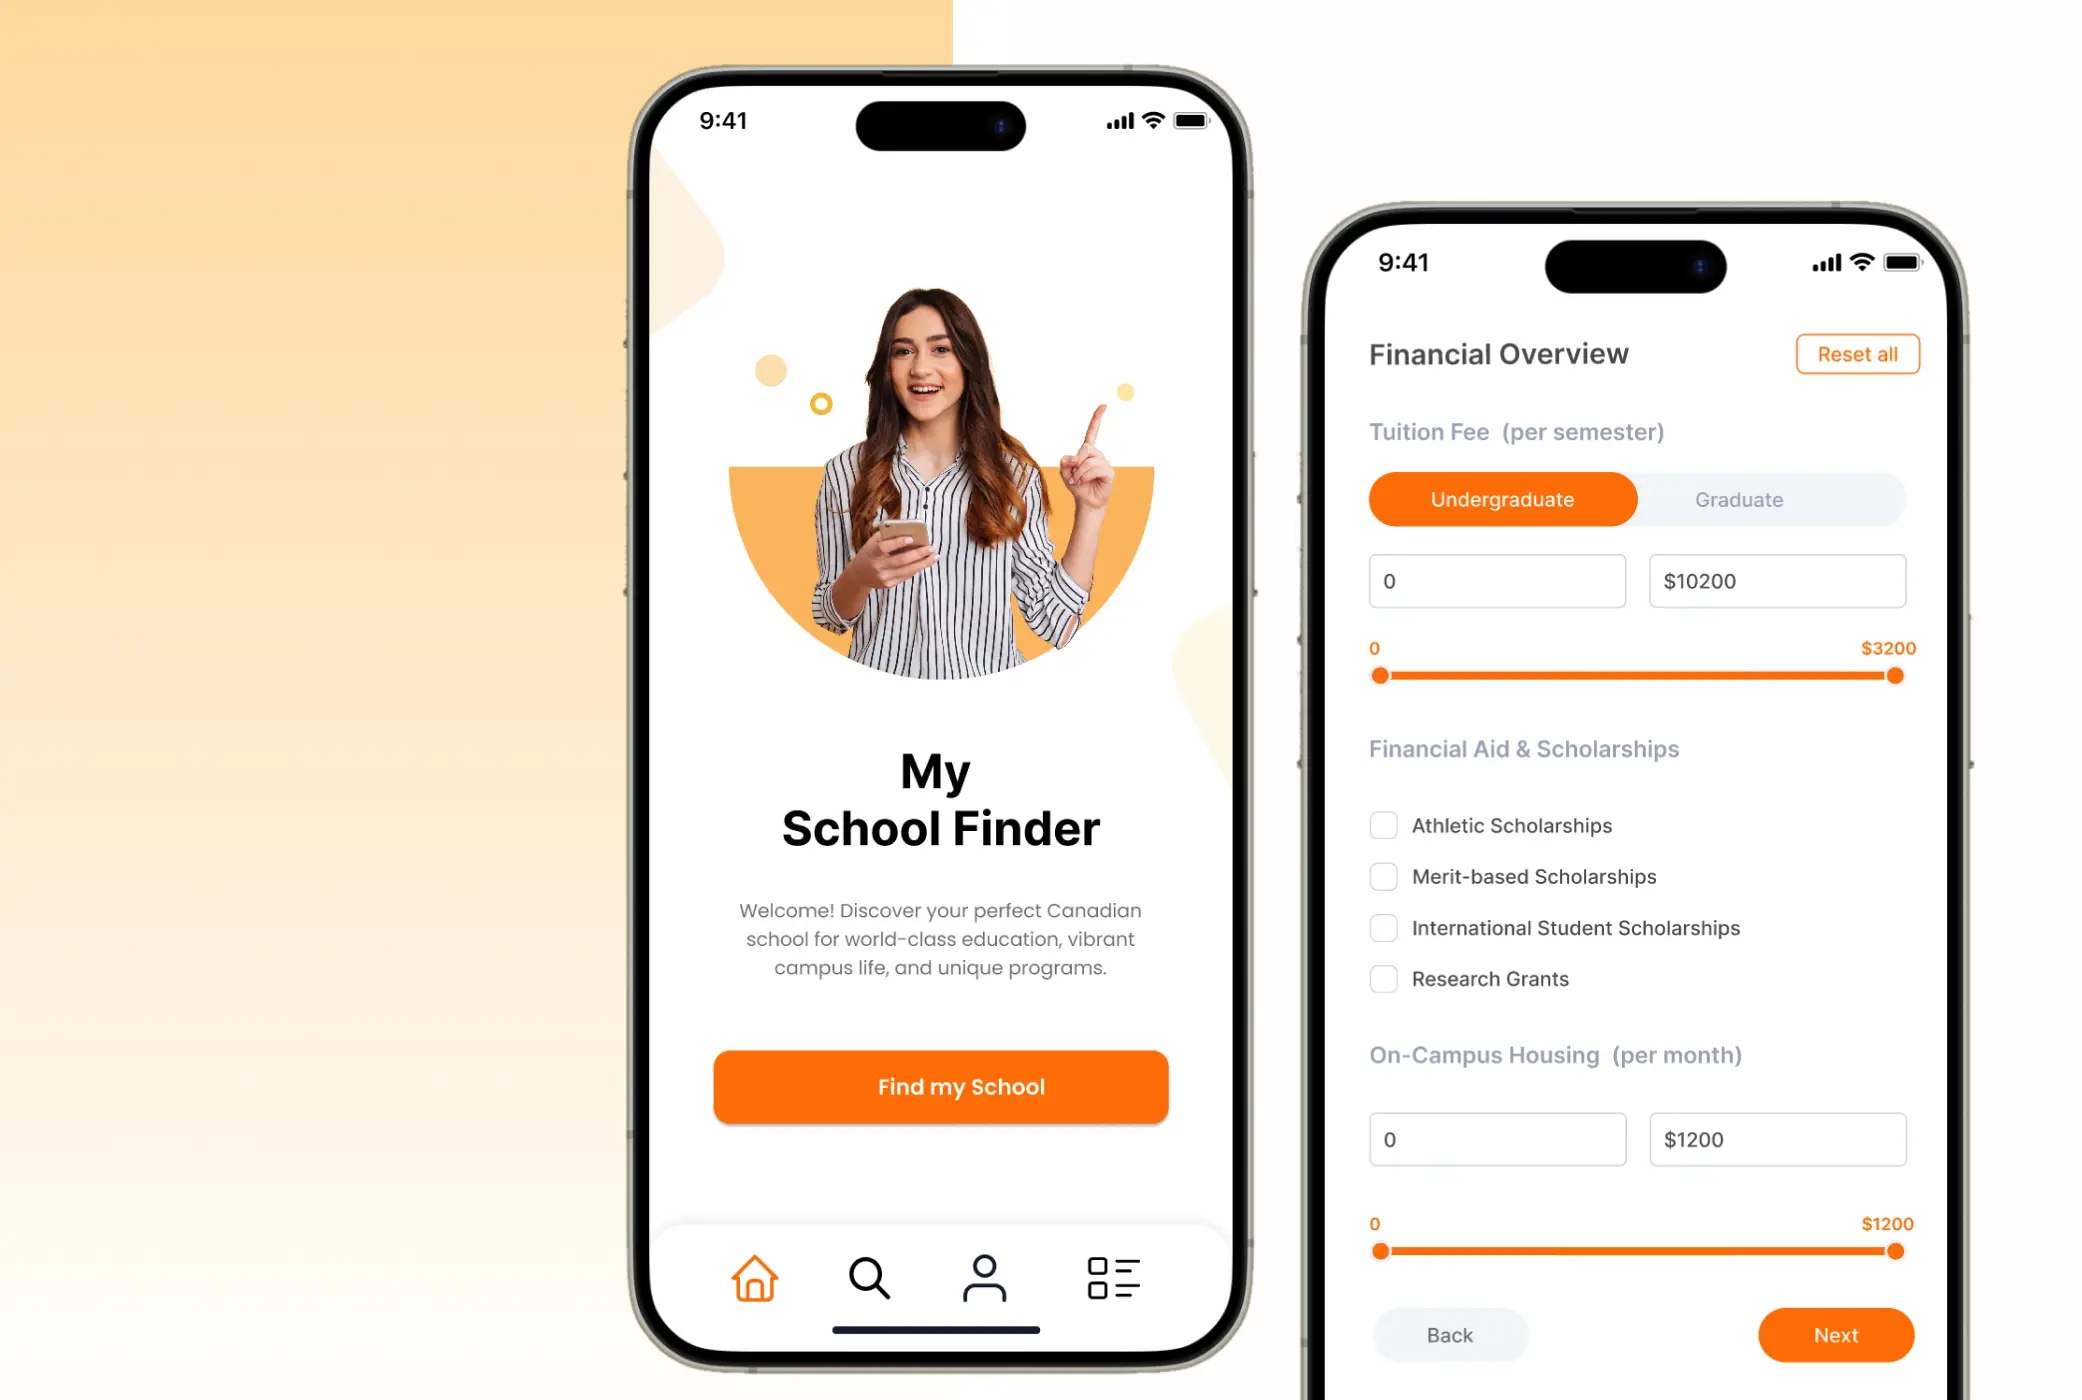The image size is (2082, 1400).
Task: Enable the Athletic Scholarships checkbox
Action: (x=1381, y=823)
